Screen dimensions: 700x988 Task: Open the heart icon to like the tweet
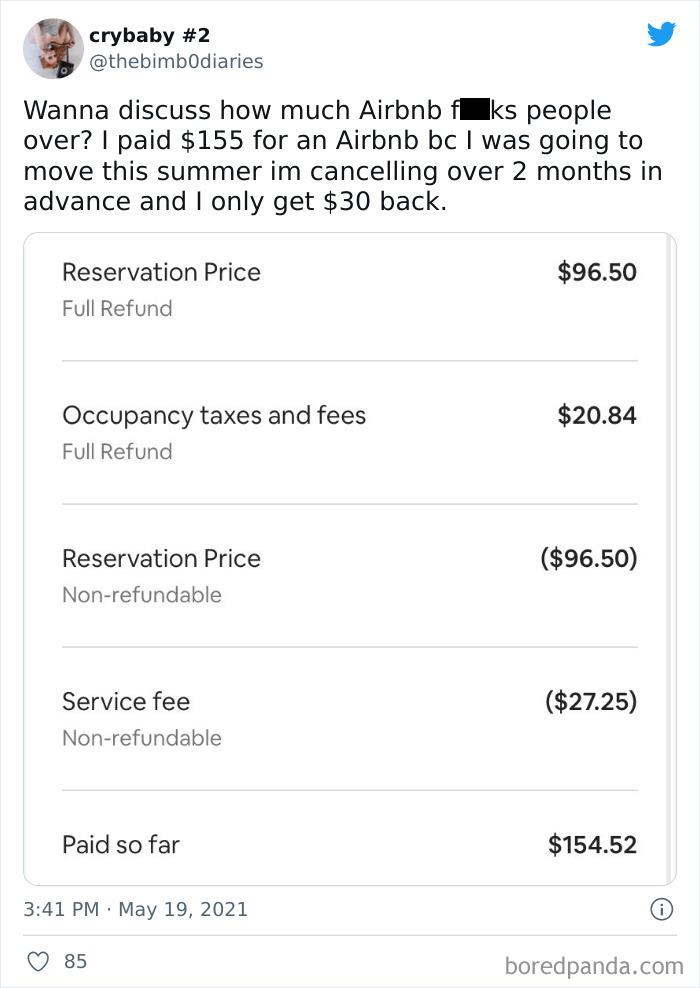click(x=36, y=961)
